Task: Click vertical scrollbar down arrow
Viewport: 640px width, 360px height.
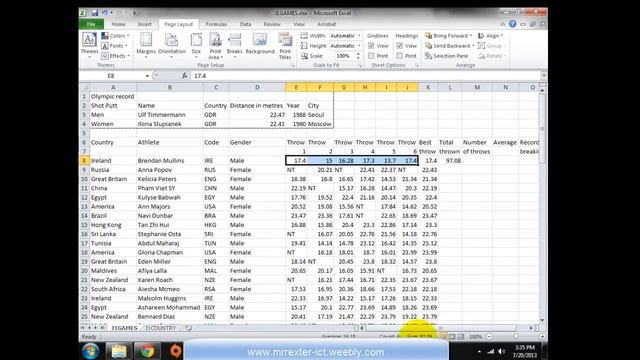Action: pos(542,321)
